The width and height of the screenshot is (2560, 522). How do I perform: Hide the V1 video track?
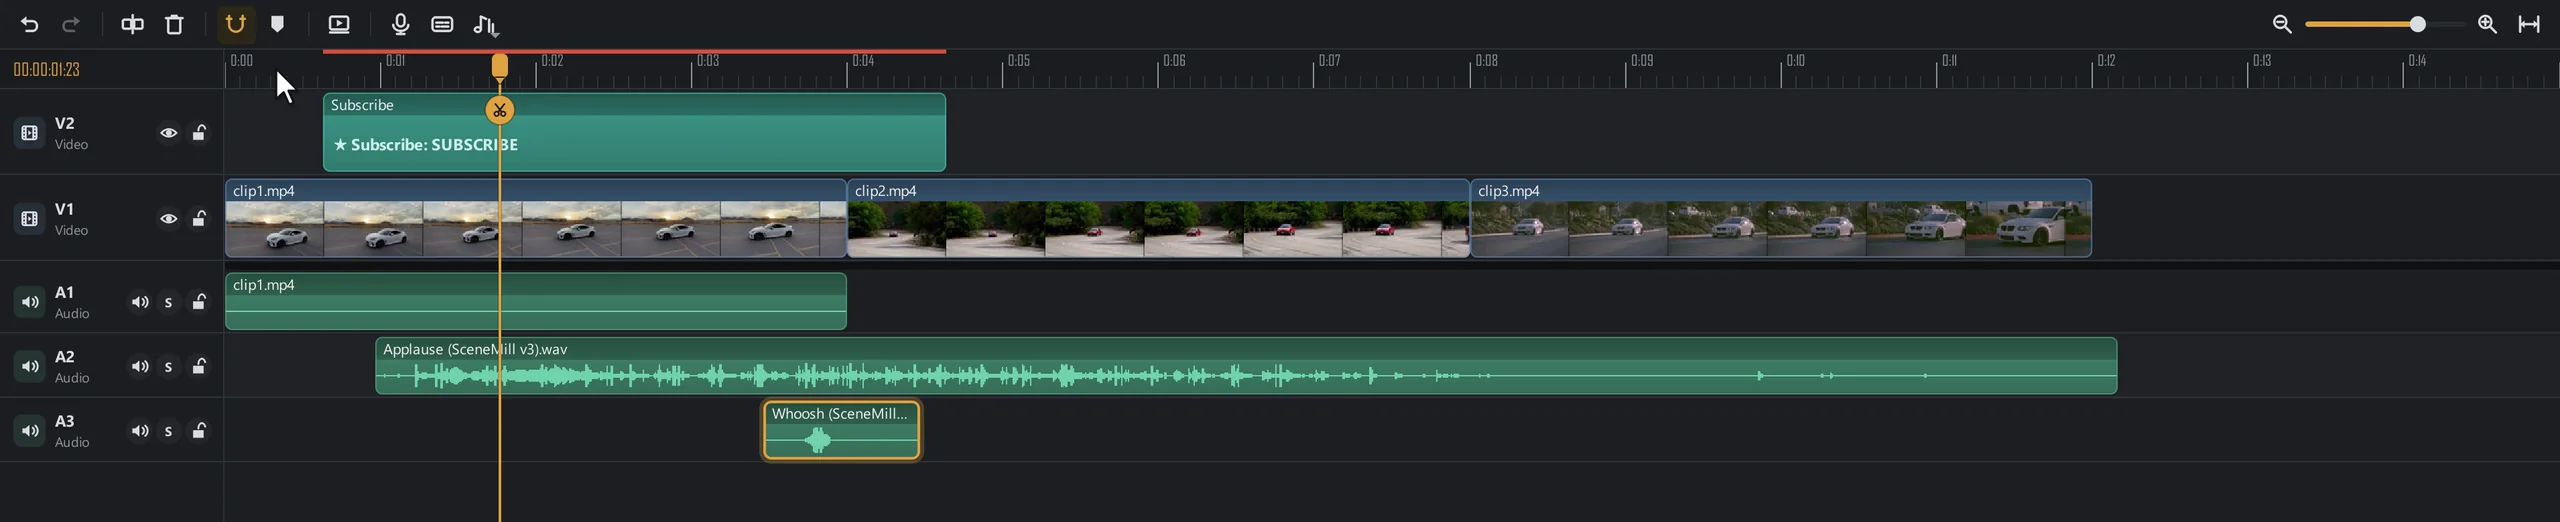click(168, 219)
